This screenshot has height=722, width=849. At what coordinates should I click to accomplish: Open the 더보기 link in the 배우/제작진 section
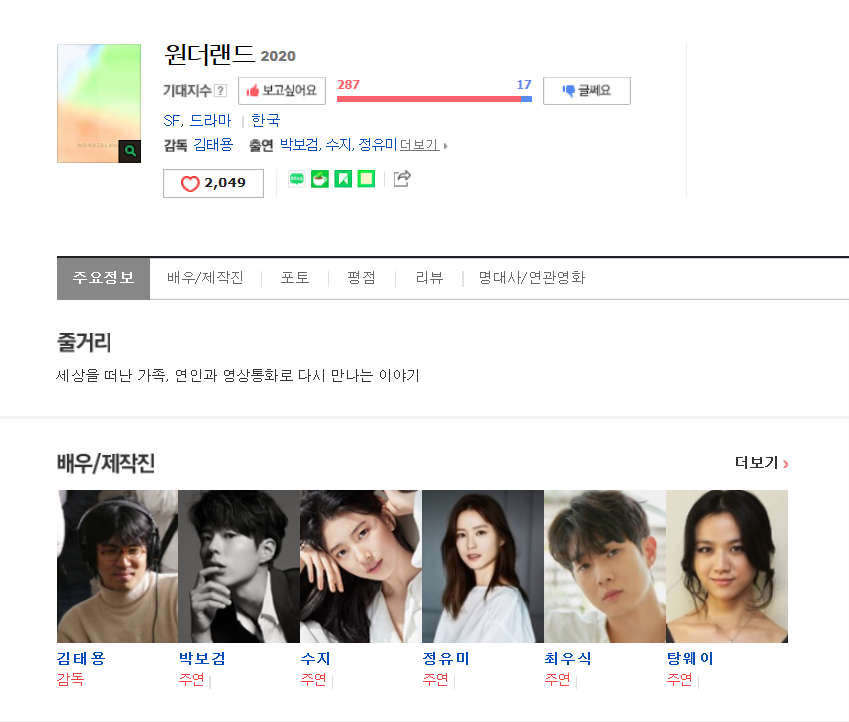tap(761, 463)
